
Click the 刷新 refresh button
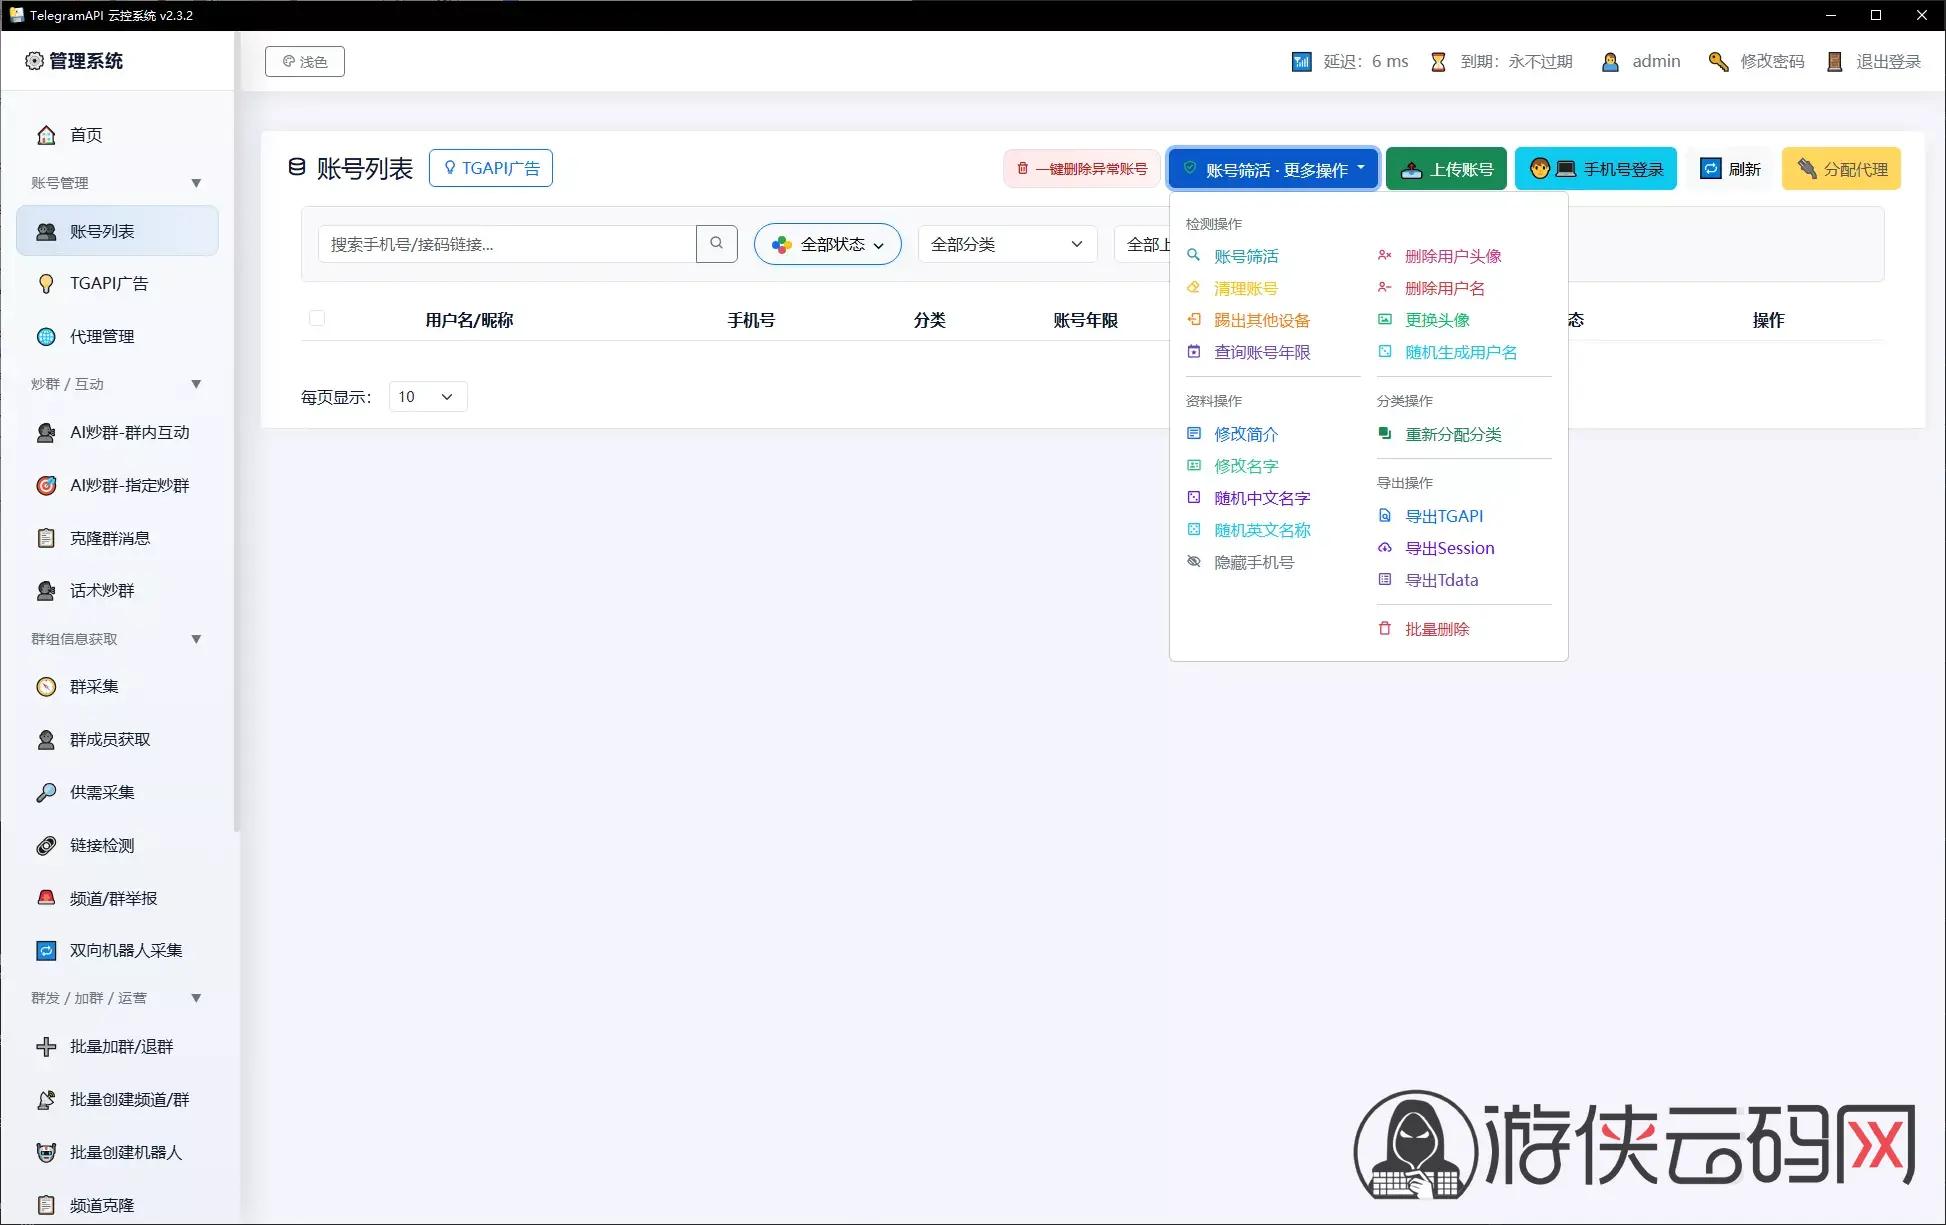[x=1731, y=169]
